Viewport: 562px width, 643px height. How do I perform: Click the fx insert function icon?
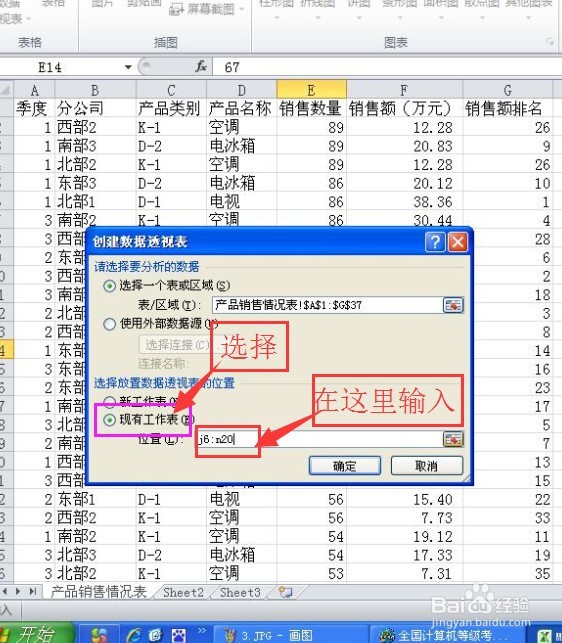[x=201, y=66]
